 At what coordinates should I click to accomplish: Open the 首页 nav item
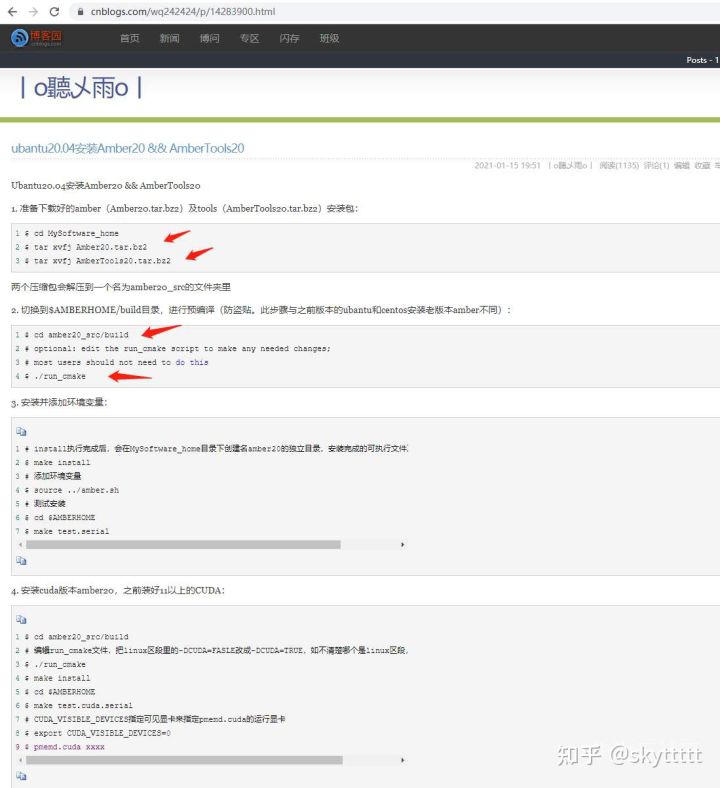pos(130,38)
